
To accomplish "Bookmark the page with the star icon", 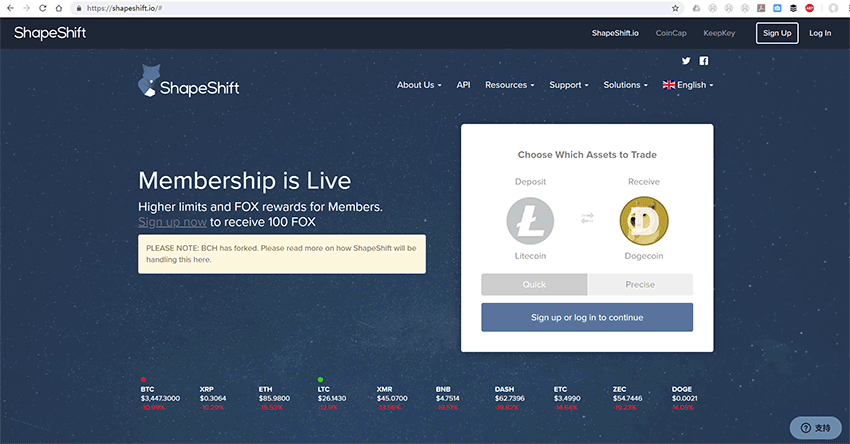I will pos(675,8).
